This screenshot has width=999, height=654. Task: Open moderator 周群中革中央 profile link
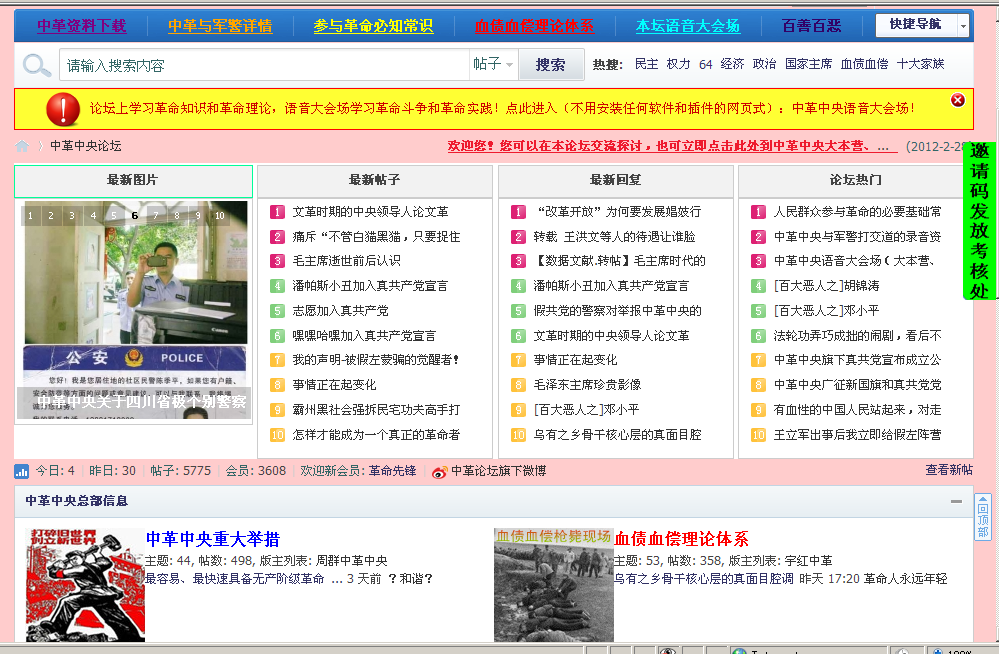[x=352, y=561]
